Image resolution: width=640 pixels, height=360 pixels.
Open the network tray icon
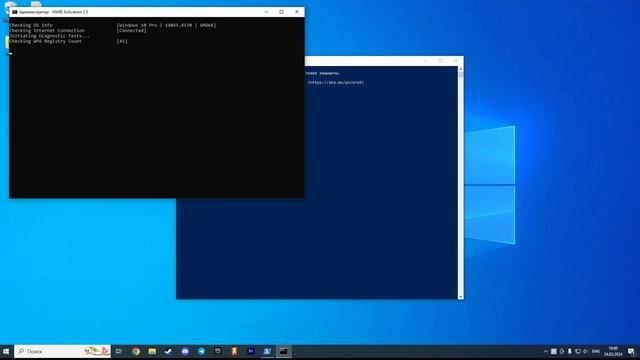click(x=578, y=351)
